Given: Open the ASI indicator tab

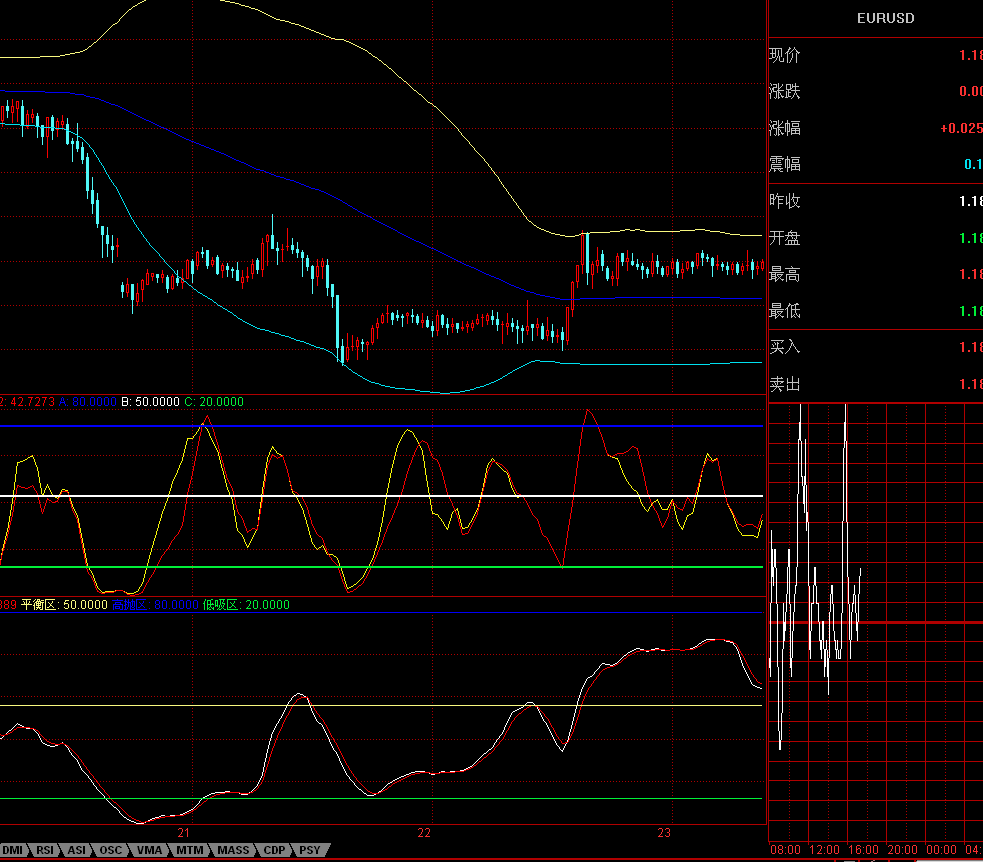Looking at the screenshot, I should click(x=77, y=850).
